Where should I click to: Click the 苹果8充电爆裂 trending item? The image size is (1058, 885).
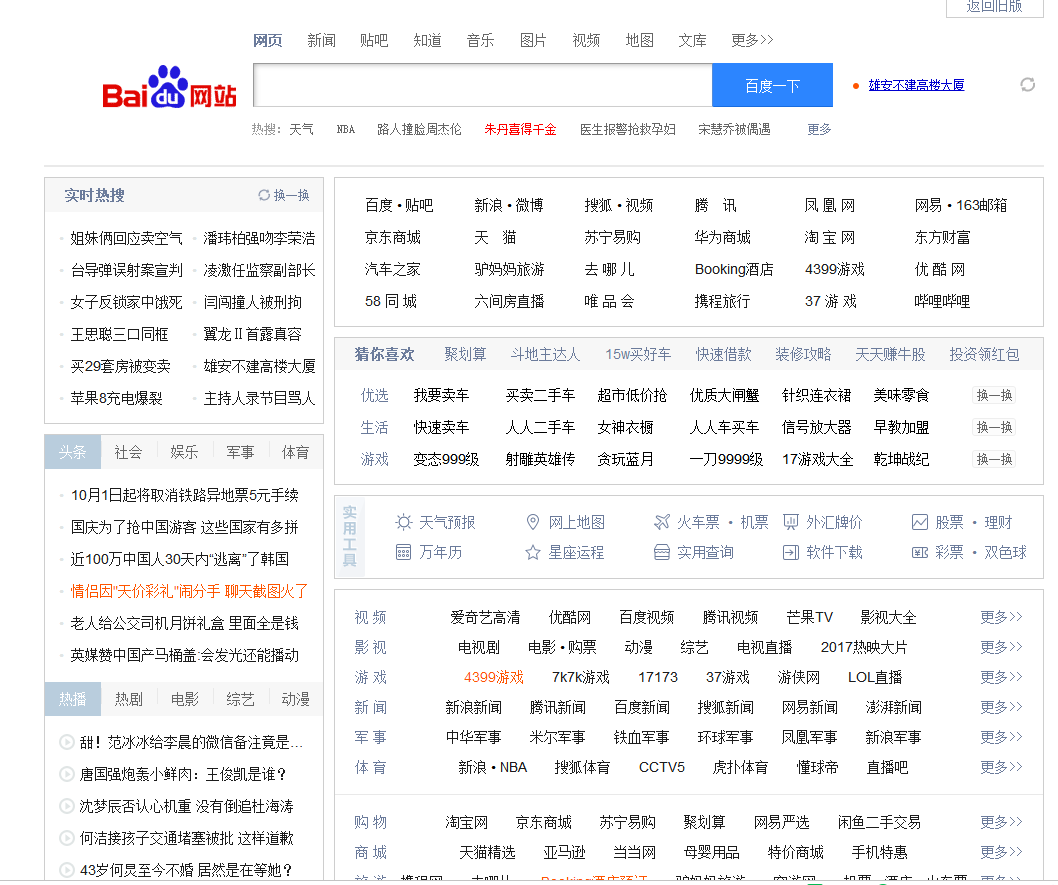tap(117, 398)
